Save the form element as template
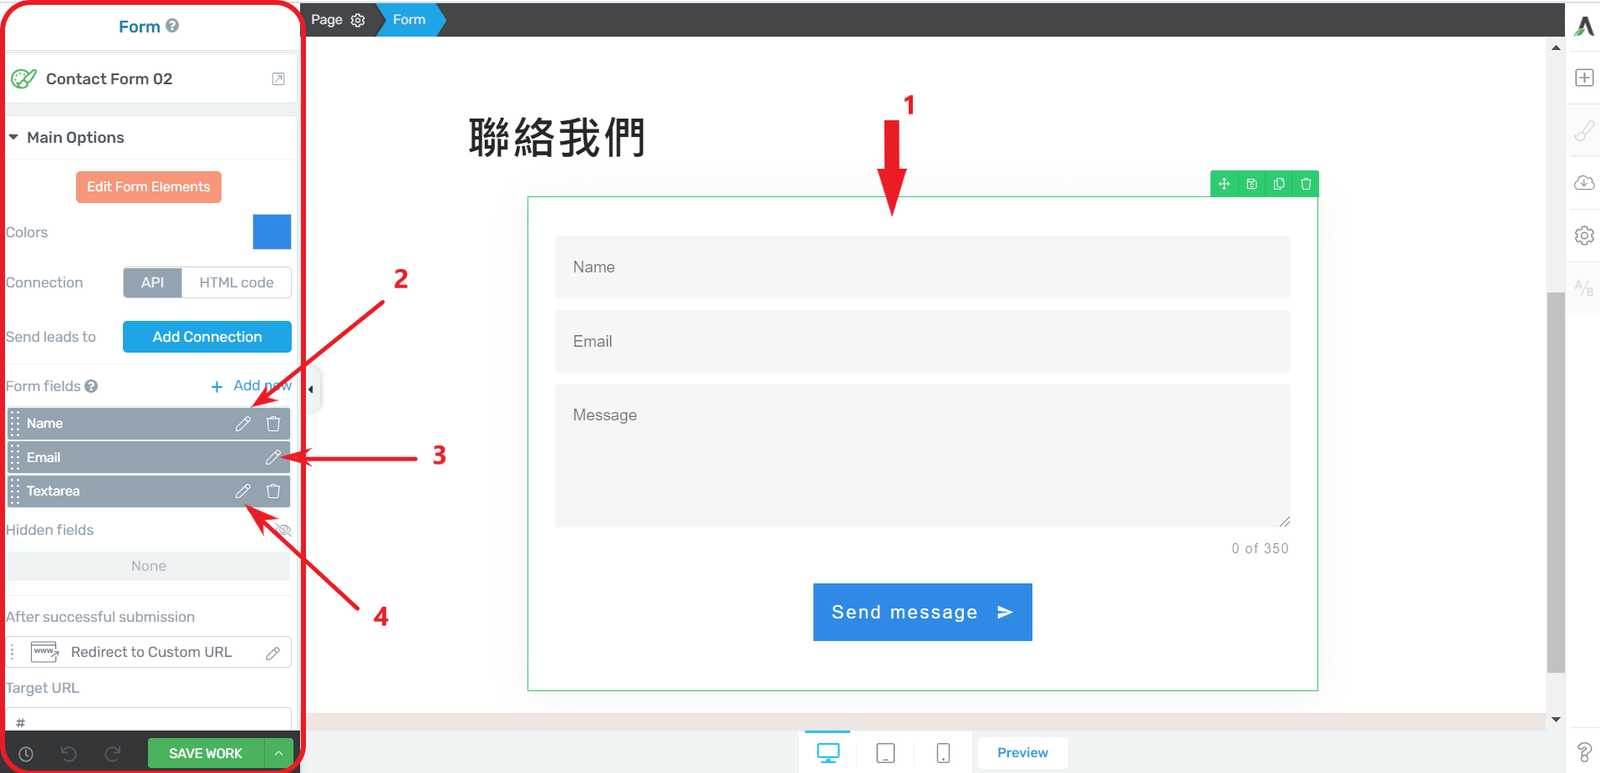The height and width of the screenshot is (773, 1600). pos(1251,184)
